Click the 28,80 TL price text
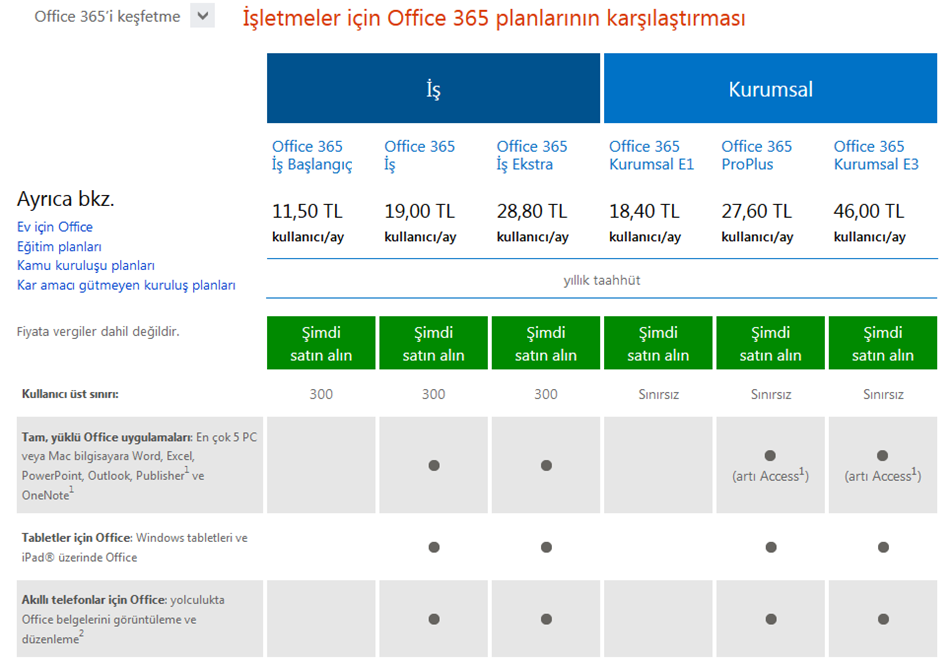 (532, 211)
